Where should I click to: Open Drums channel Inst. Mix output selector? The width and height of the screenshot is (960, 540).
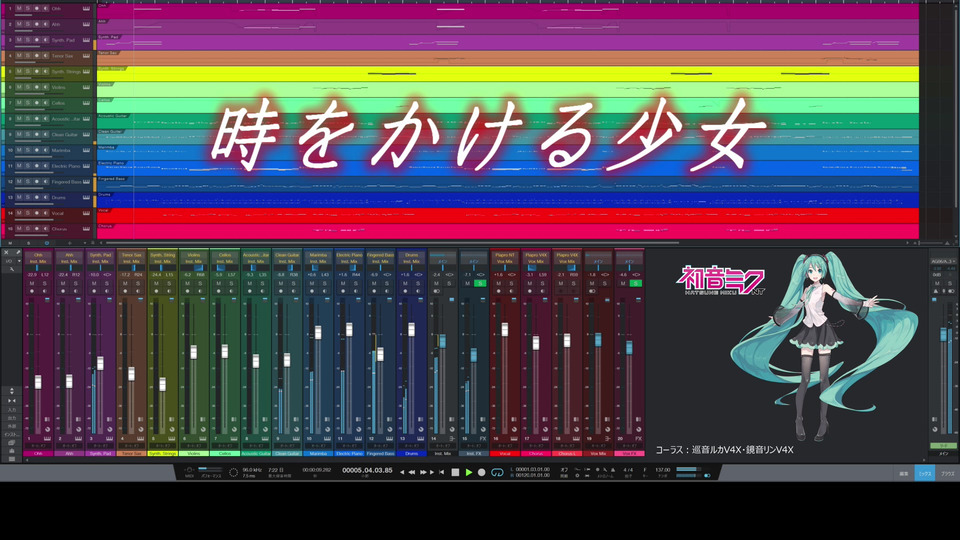coord(411,261)
